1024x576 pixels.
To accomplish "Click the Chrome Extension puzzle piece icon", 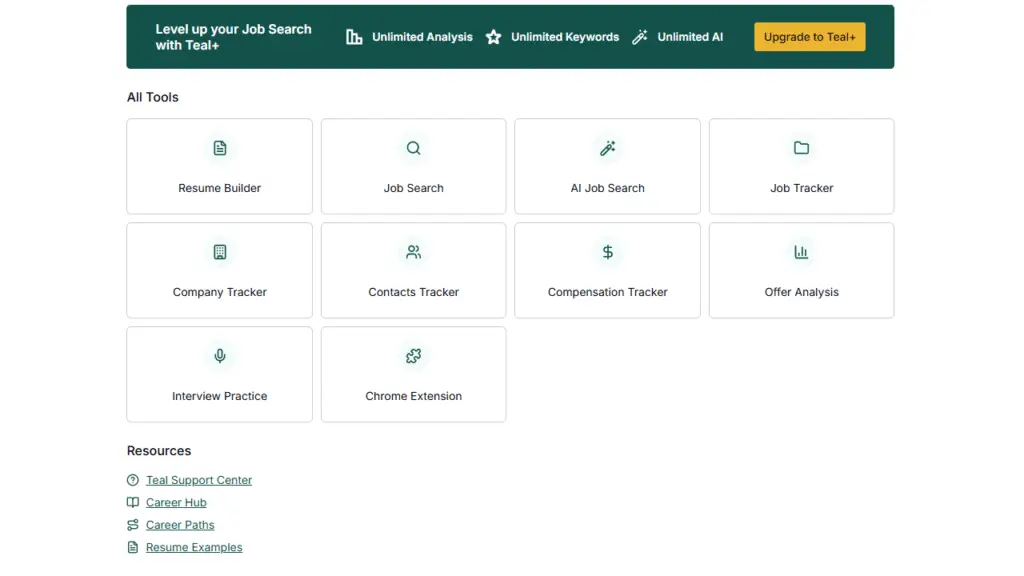I will point(413,356).
